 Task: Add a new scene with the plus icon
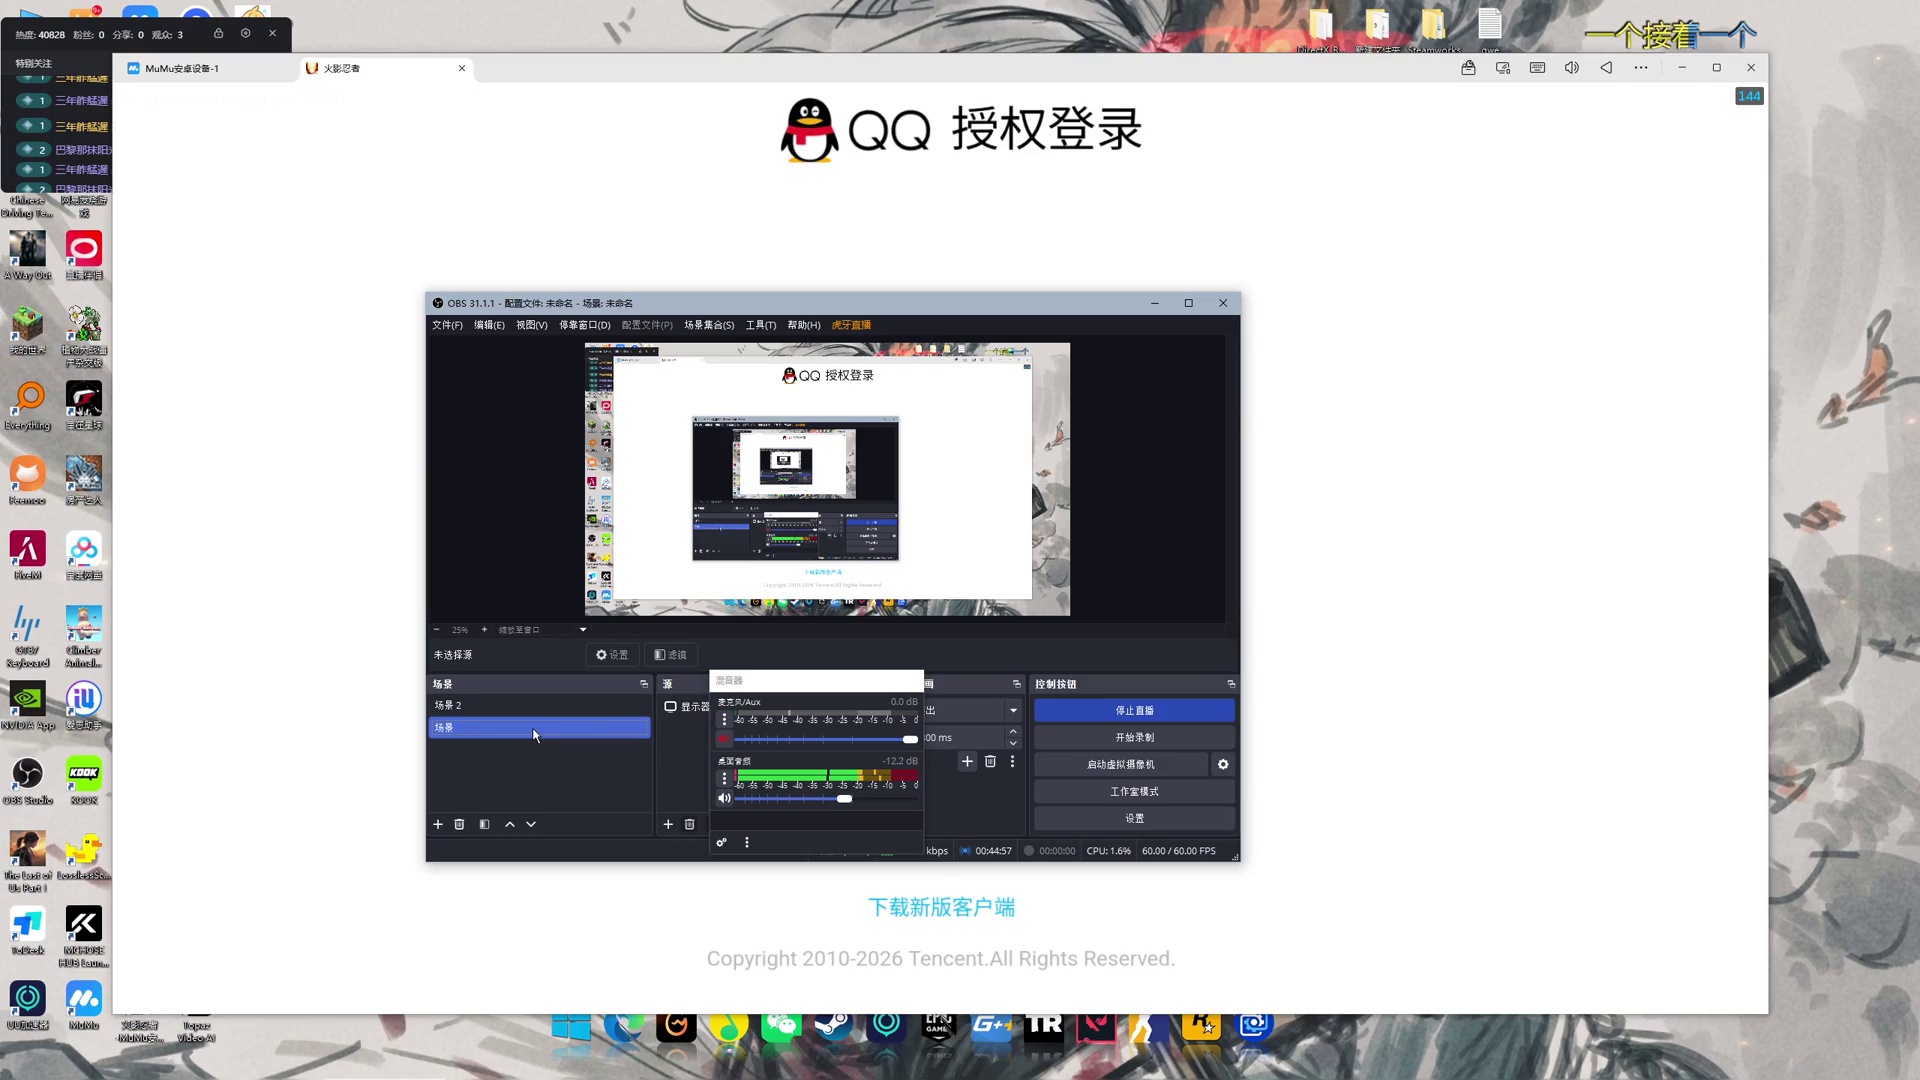pyautogui.click(x=437, y=824)
